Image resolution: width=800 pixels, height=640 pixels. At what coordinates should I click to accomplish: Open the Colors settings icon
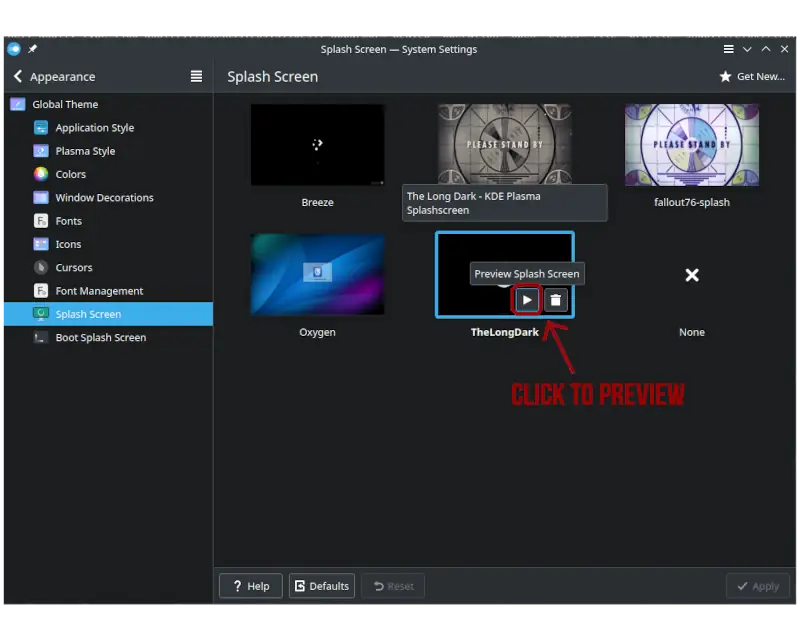tap(41, 174)
